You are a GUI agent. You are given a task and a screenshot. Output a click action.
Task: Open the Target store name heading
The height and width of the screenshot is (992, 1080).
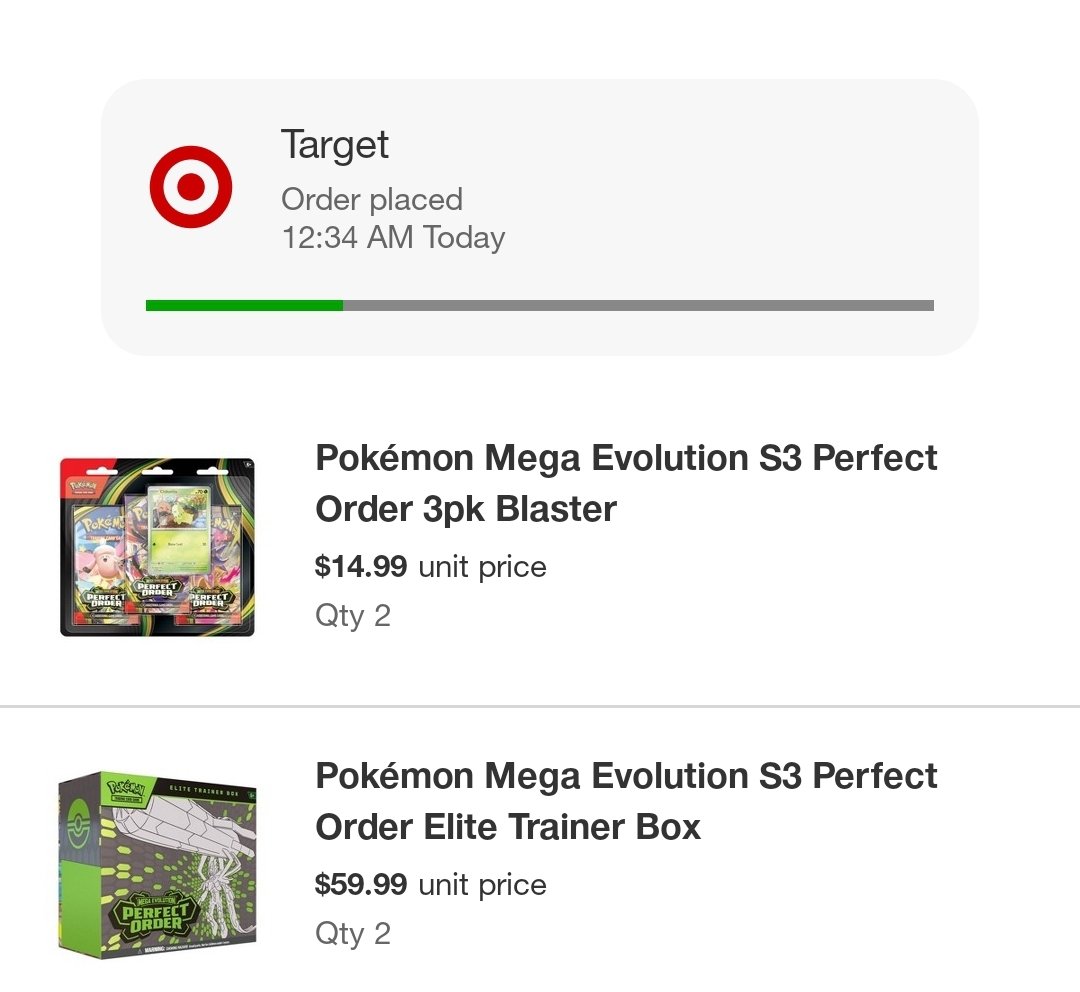click(x=334, y=145)
